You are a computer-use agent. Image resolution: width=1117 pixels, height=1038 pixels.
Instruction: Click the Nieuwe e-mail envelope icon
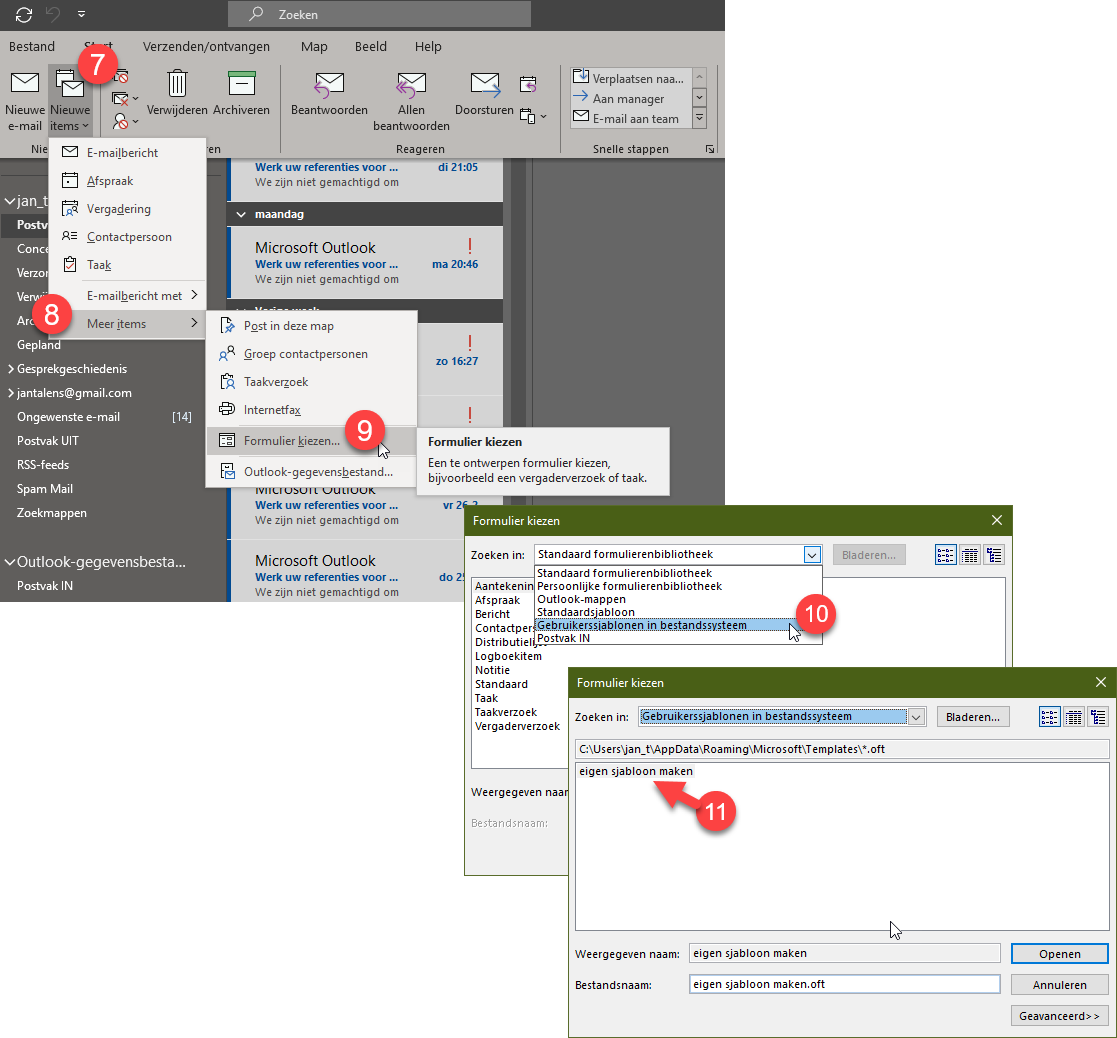tap(25, 83)
